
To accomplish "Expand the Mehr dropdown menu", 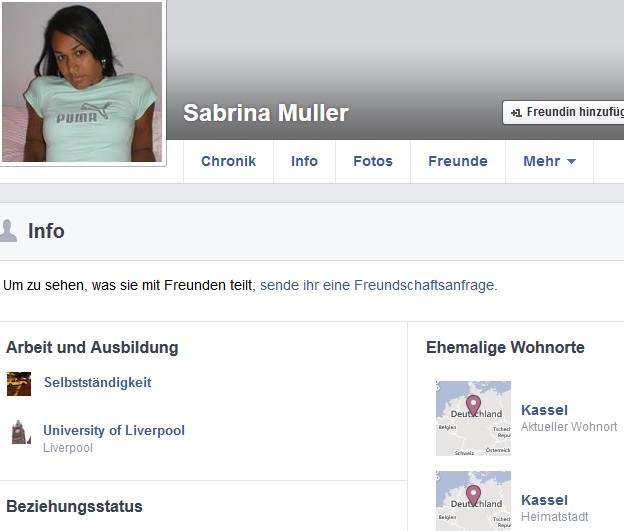I will (x=549, y=161).
